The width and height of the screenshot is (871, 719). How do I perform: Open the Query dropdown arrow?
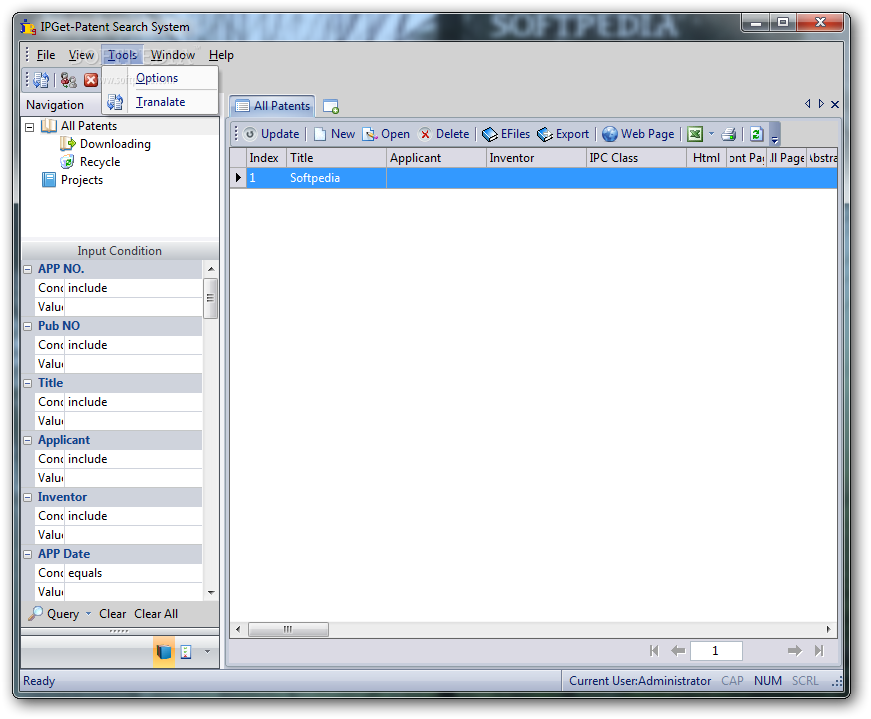[x=88, y=614]
